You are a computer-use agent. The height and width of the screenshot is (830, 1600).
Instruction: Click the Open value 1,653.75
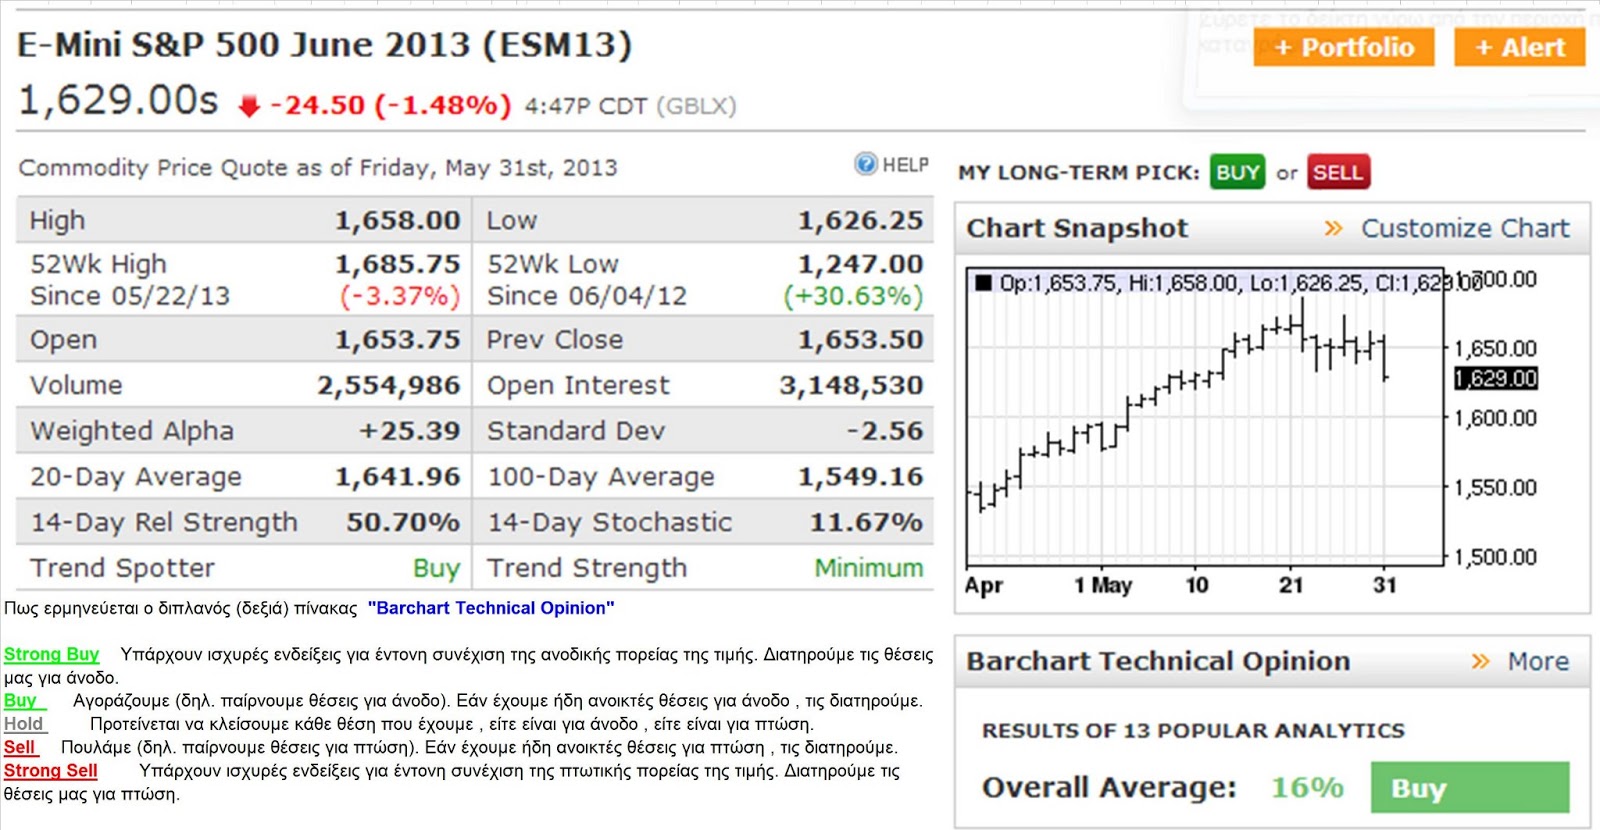coord(397,340)
